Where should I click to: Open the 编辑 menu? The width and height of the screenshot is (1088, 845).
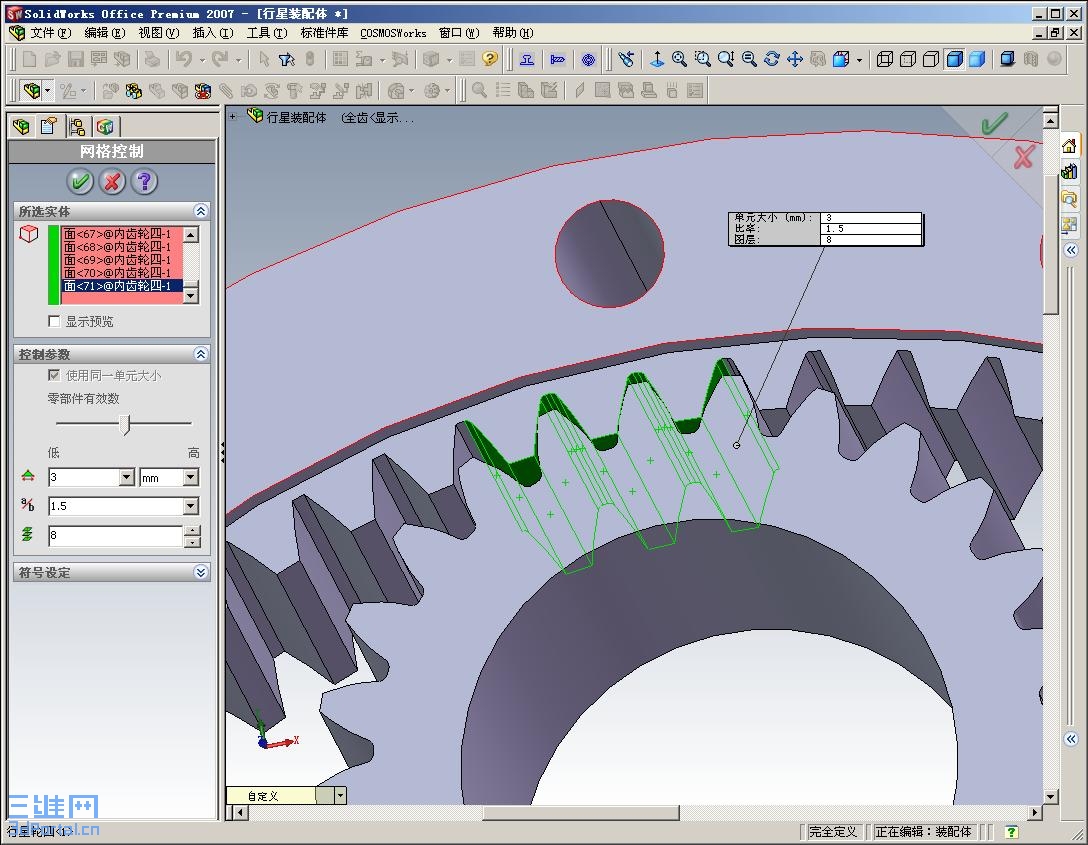click(105, 33)
